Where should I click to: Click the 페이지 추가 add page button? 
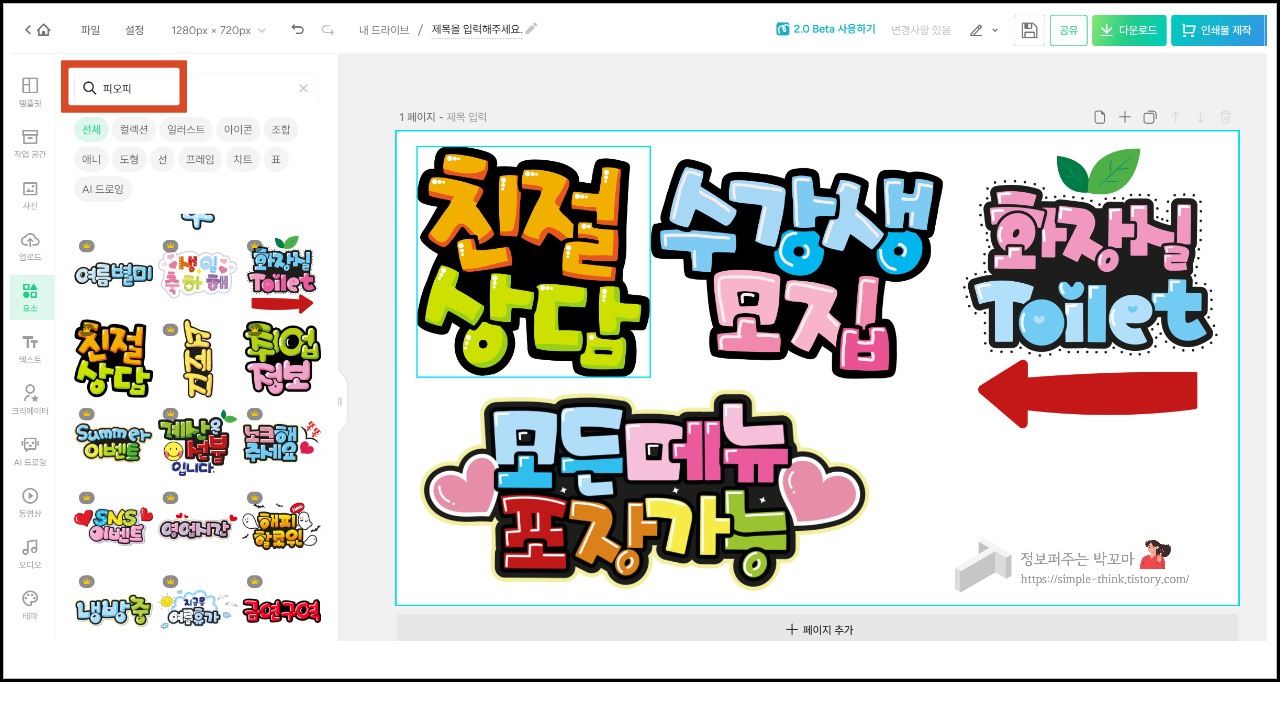pyautogui.click(x=818, y=629)
